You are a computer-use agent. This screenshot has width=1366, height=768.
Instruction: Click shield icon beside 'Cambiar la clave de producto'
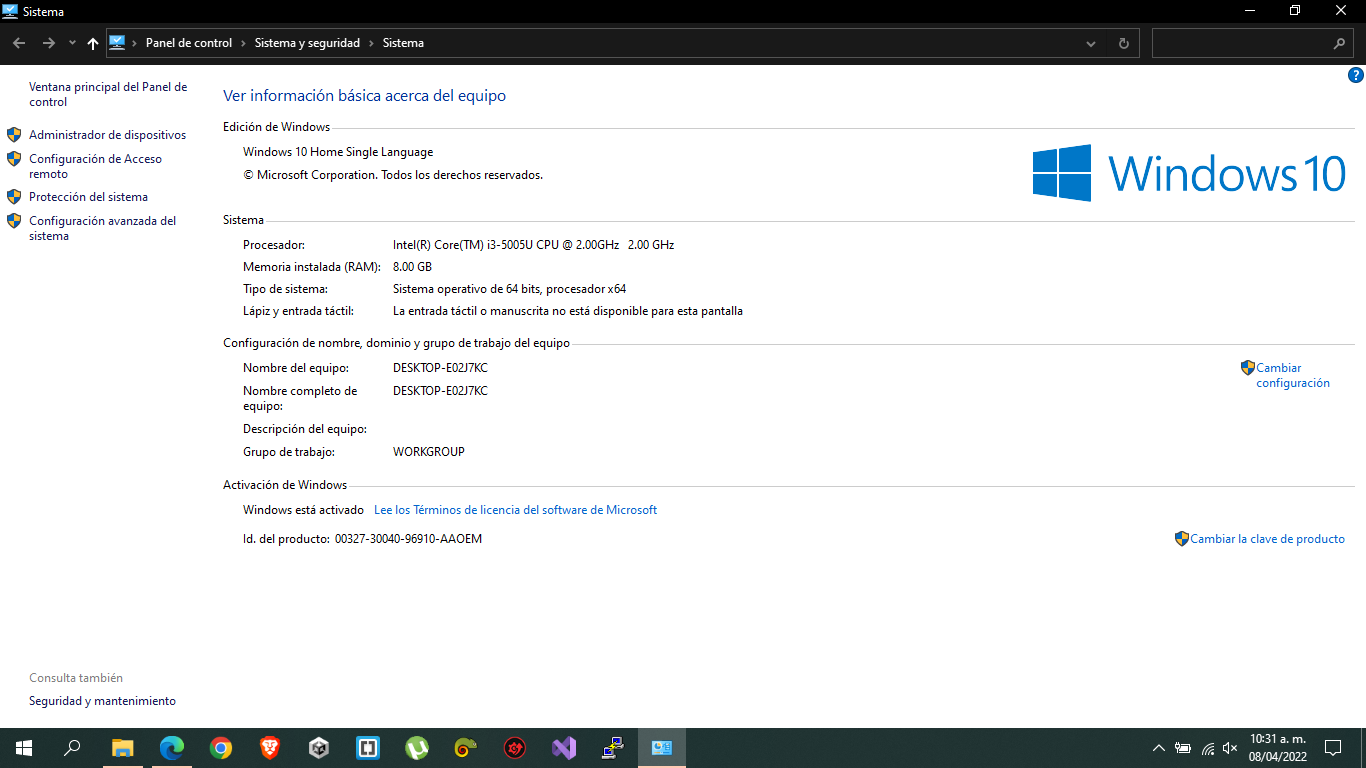1181,538
